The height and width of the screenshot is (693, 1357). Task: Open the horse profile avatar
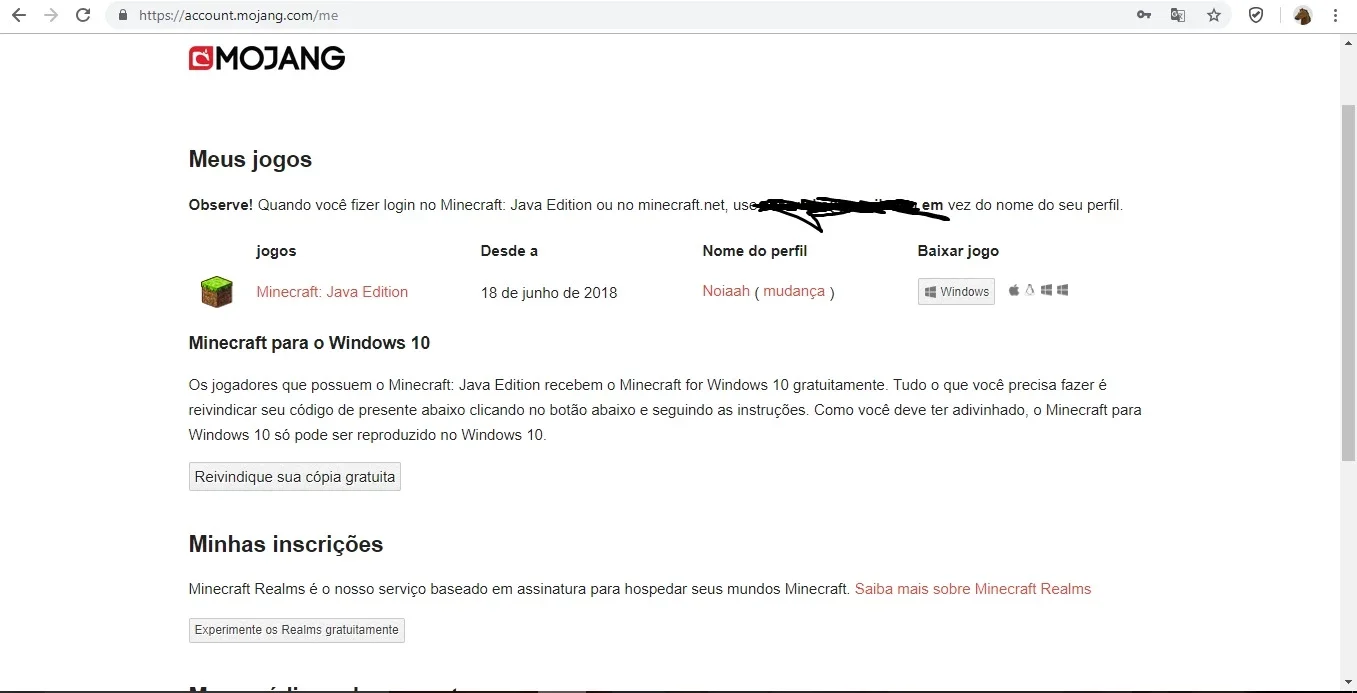[x=1302, y=15]
